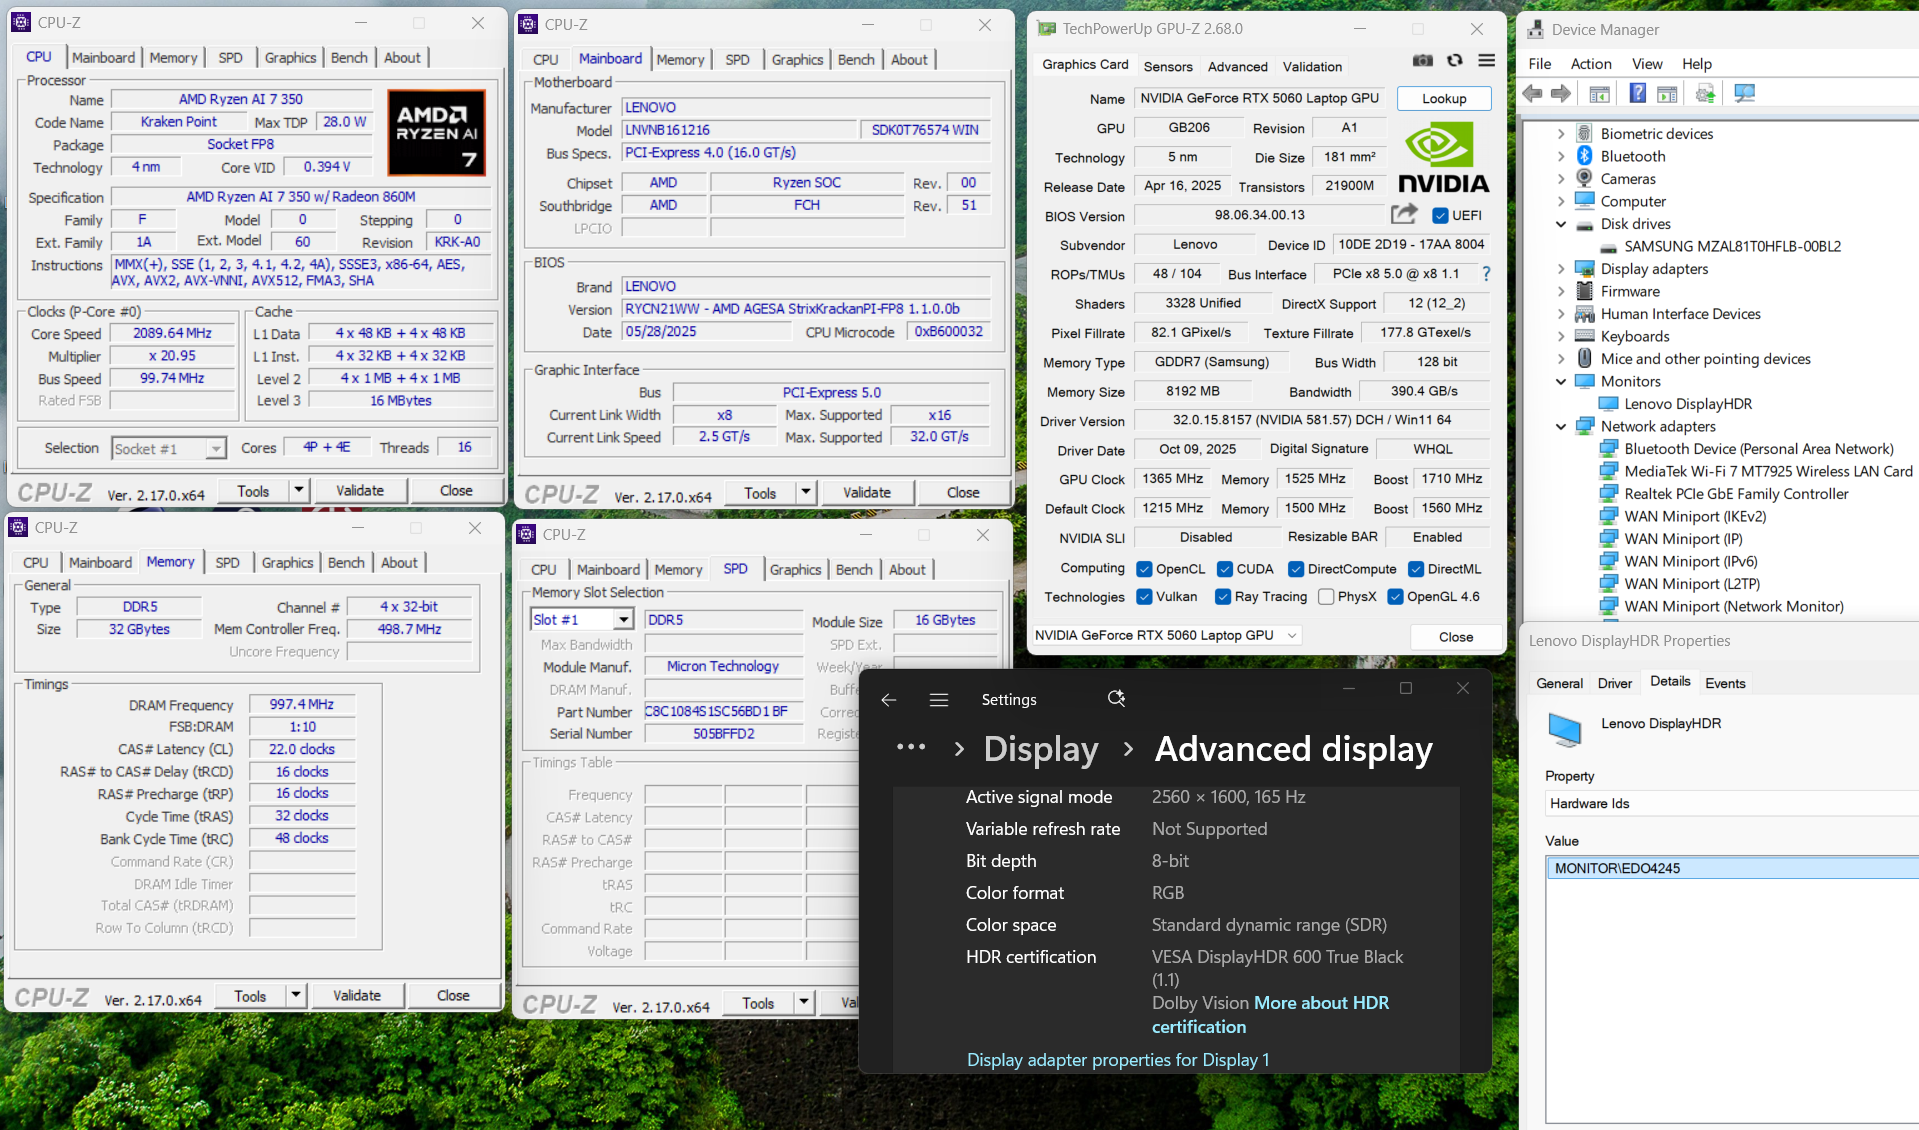Click the GPU-Z screenshot camera icon

coord(1422,61)
